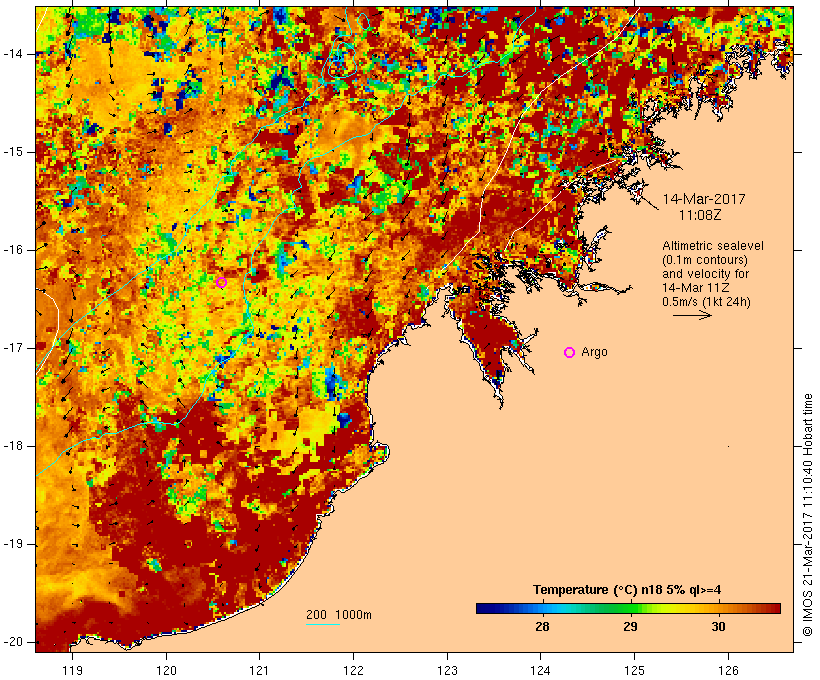The height and width of the screenshot is (680, 820).
Task: Click the longitude label '125'
Action: coord(634,671)
